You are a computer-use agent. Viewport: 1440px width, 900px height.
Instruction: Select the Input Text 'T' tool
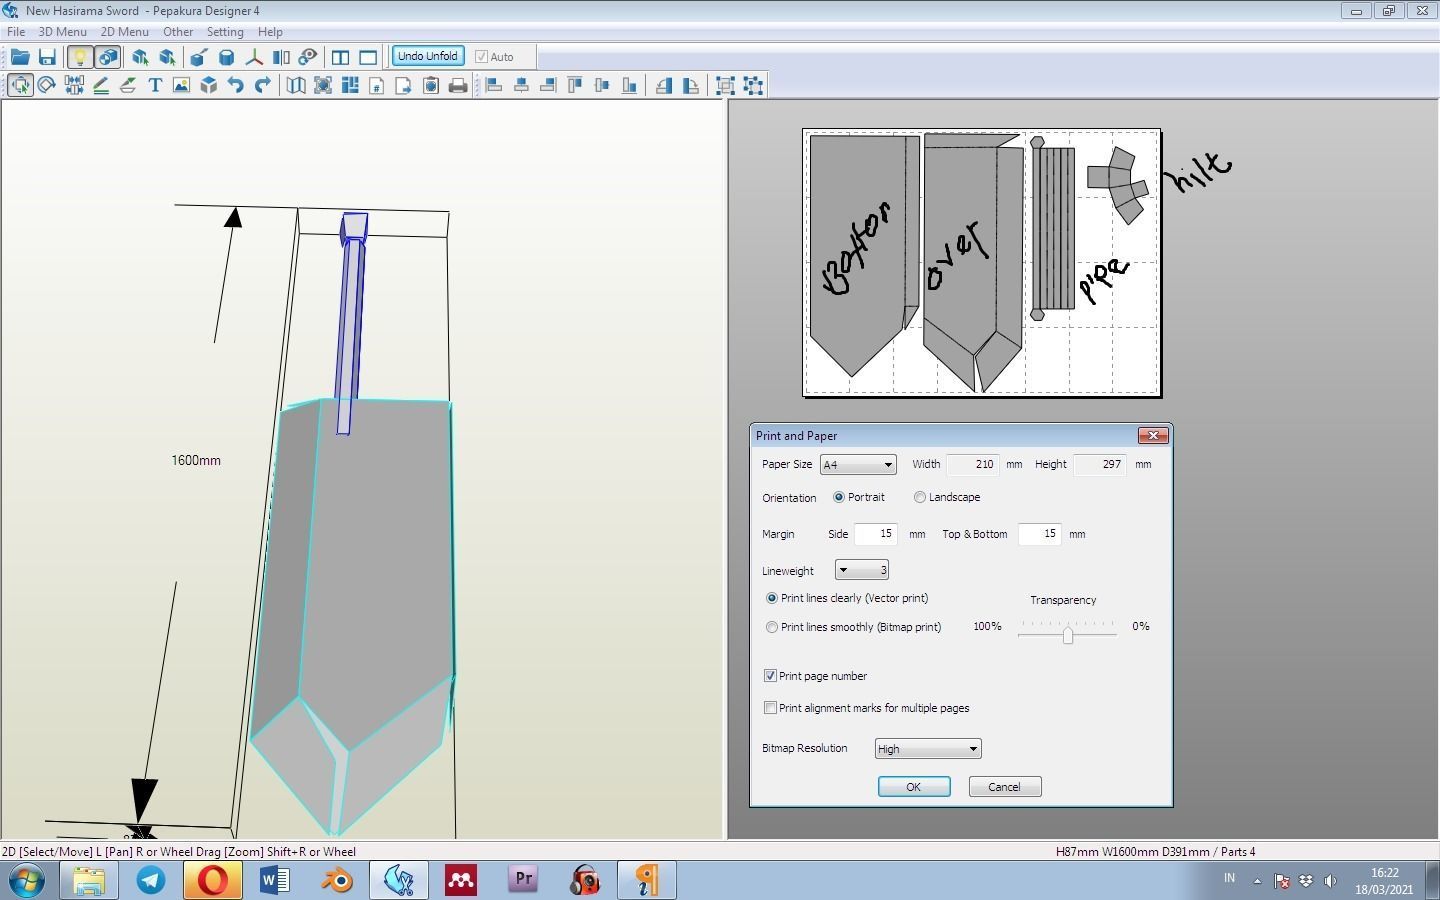155,85
